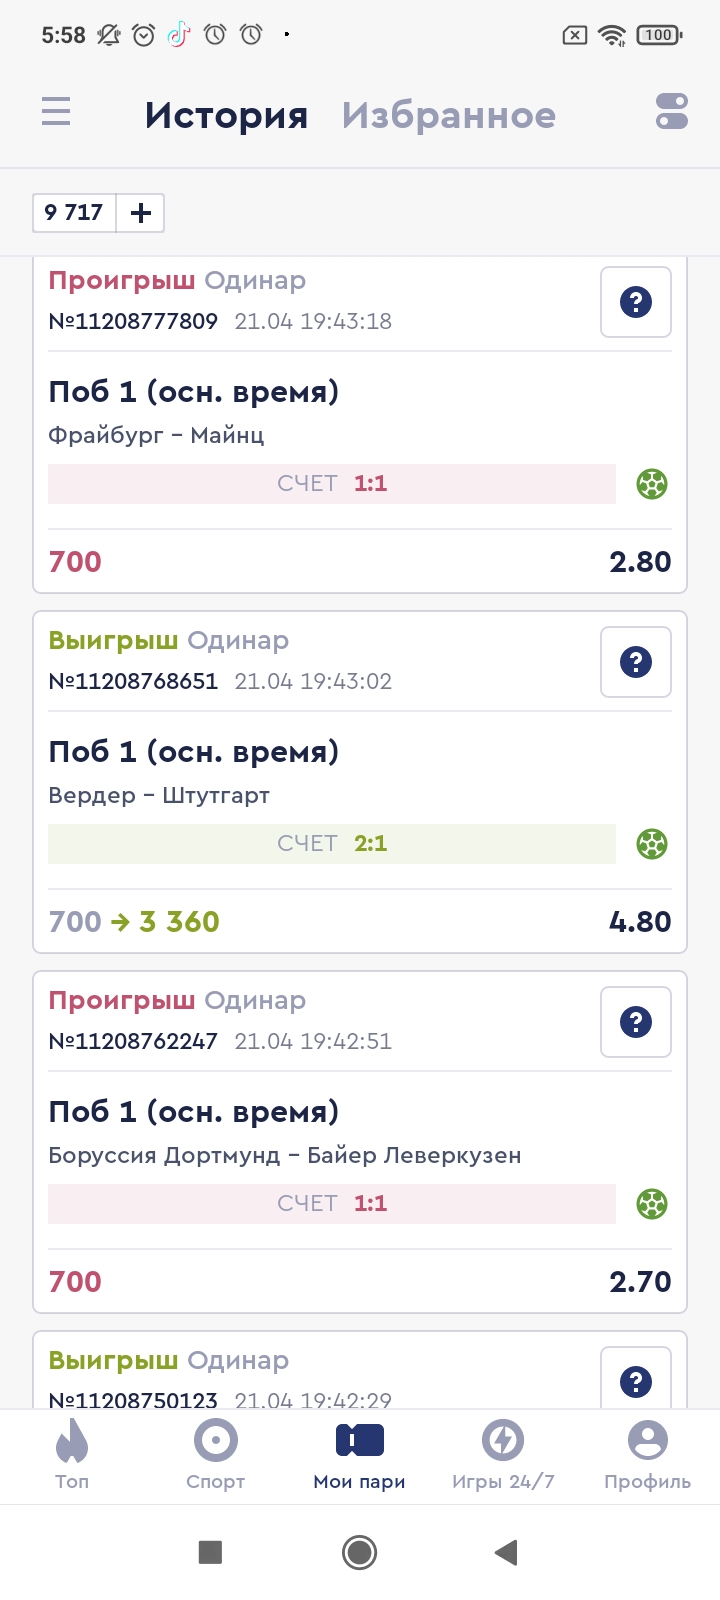Go to the Топ section

pos(72,1455)
